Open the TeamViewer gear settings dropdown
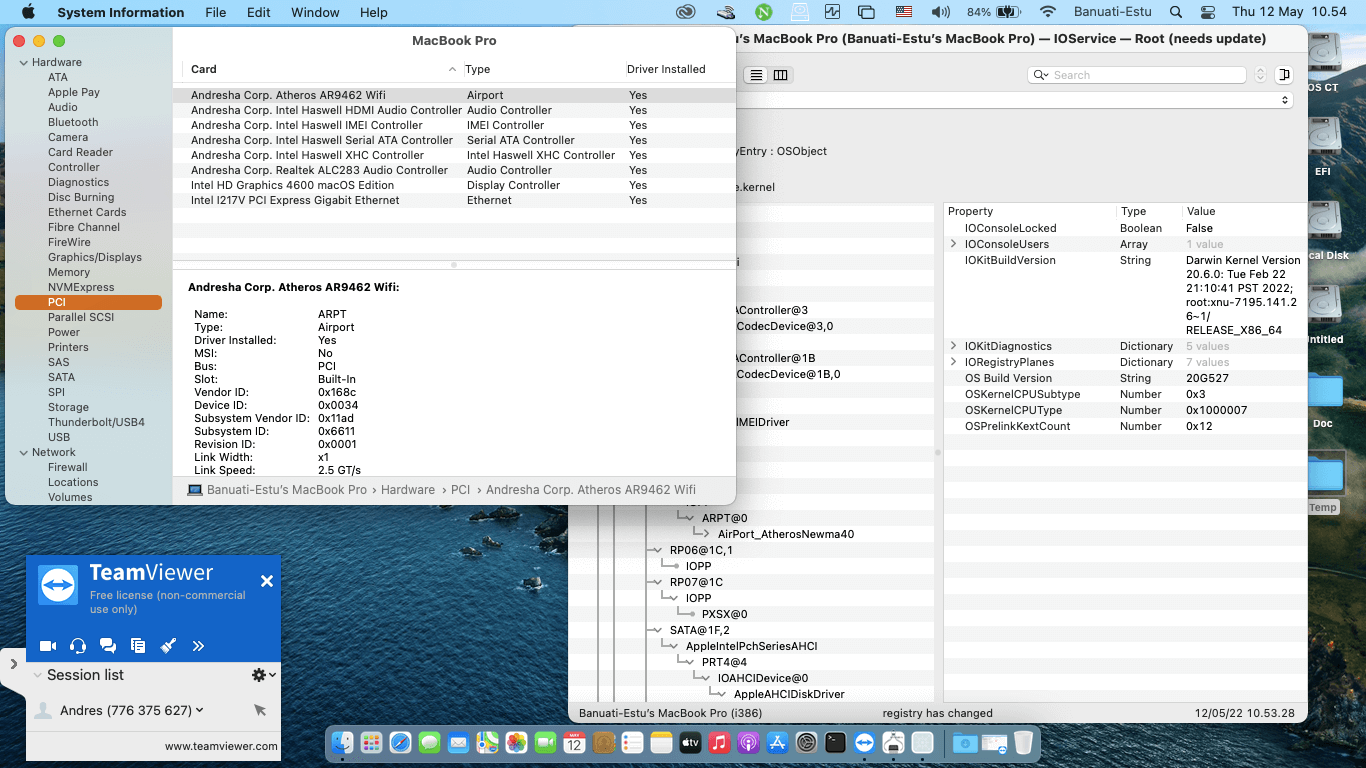 pos(263,675)
